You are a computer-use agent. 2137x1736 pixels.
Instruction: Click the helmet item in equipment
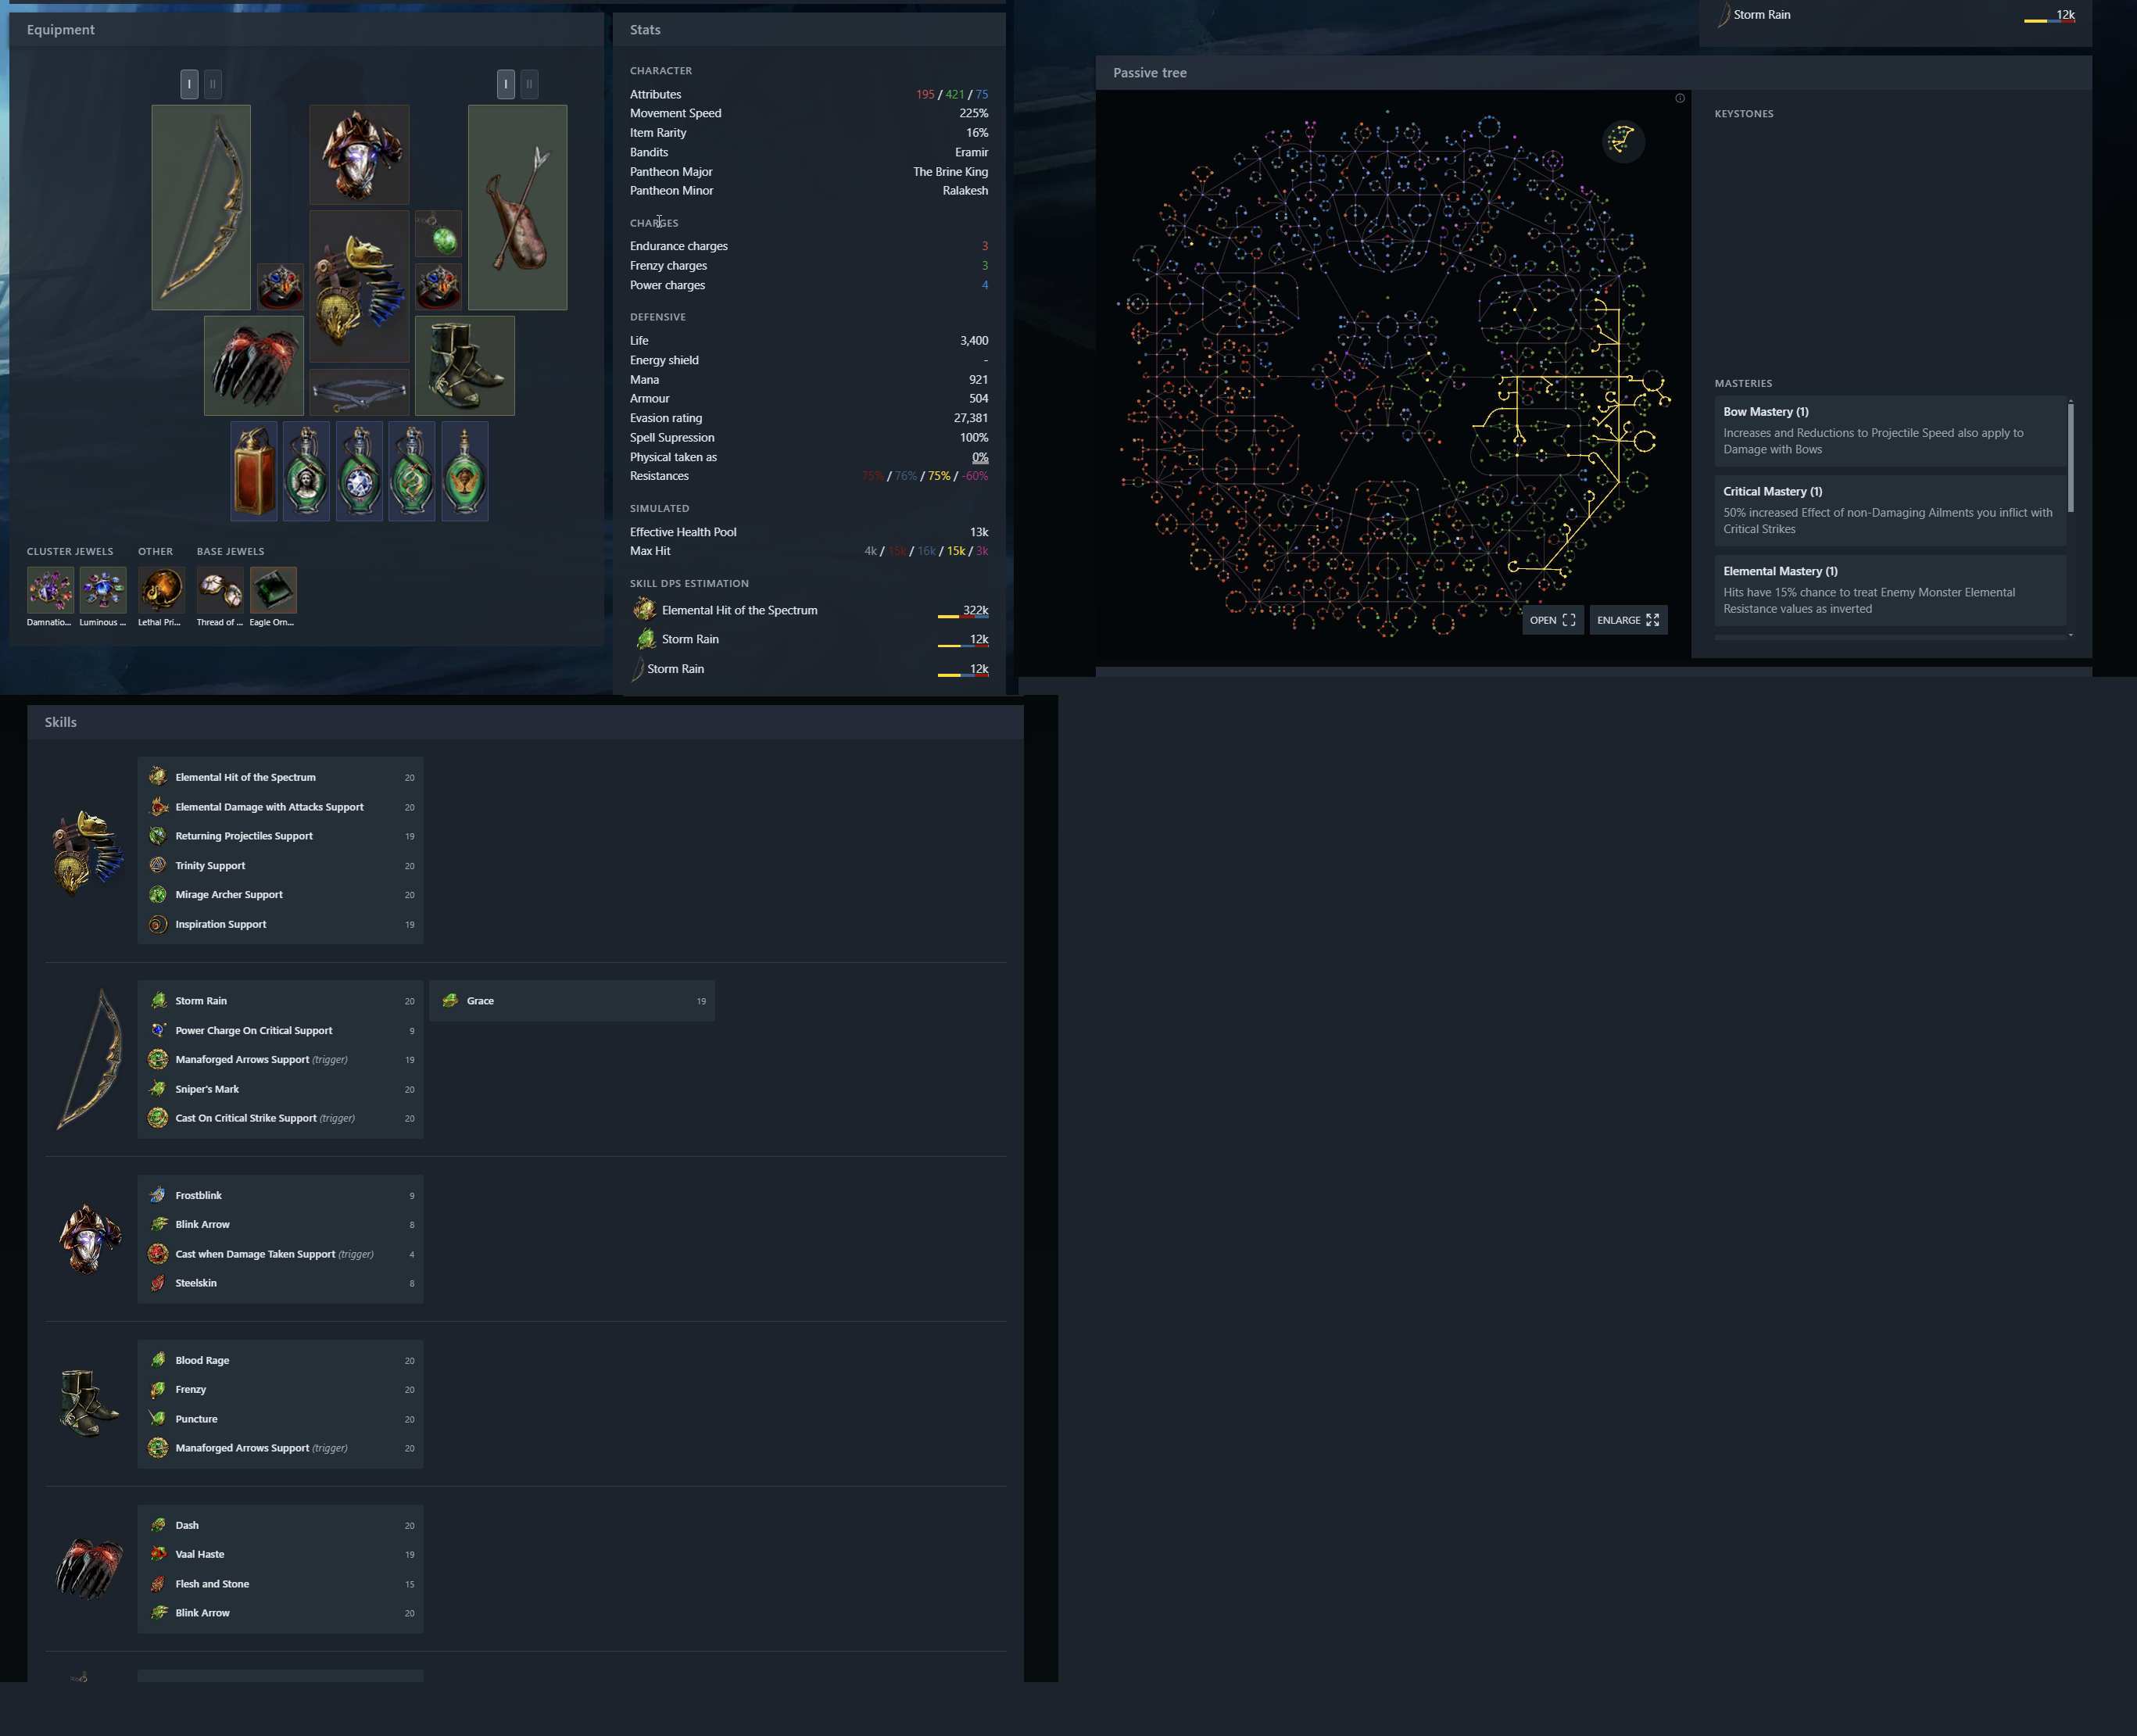[359, 155]
